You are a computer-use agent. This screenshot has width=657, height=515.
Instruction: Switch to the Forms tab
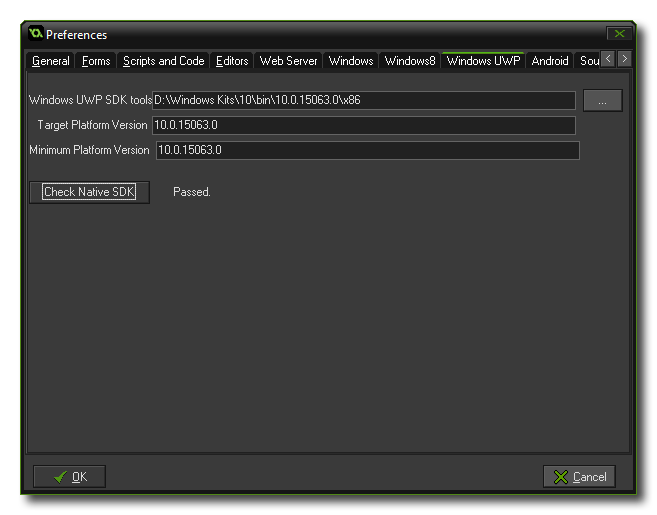point(96,61)
